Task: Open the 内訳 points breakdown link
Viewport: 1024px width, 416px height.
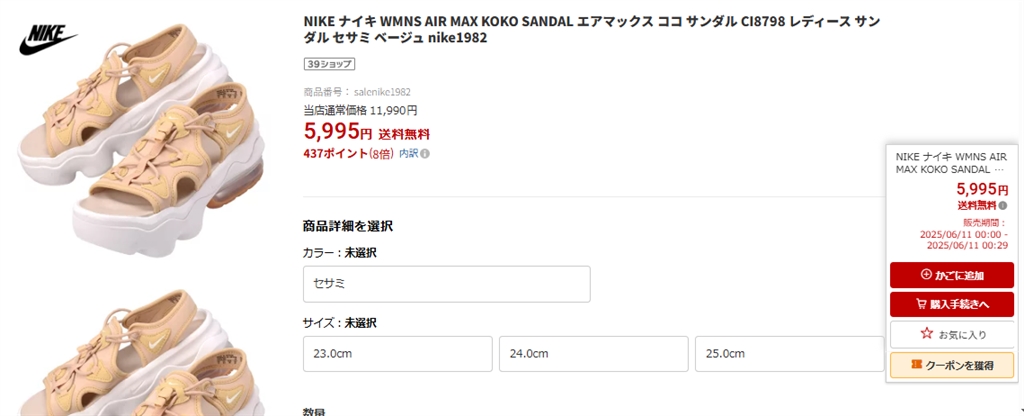Action: coord(408,154)
